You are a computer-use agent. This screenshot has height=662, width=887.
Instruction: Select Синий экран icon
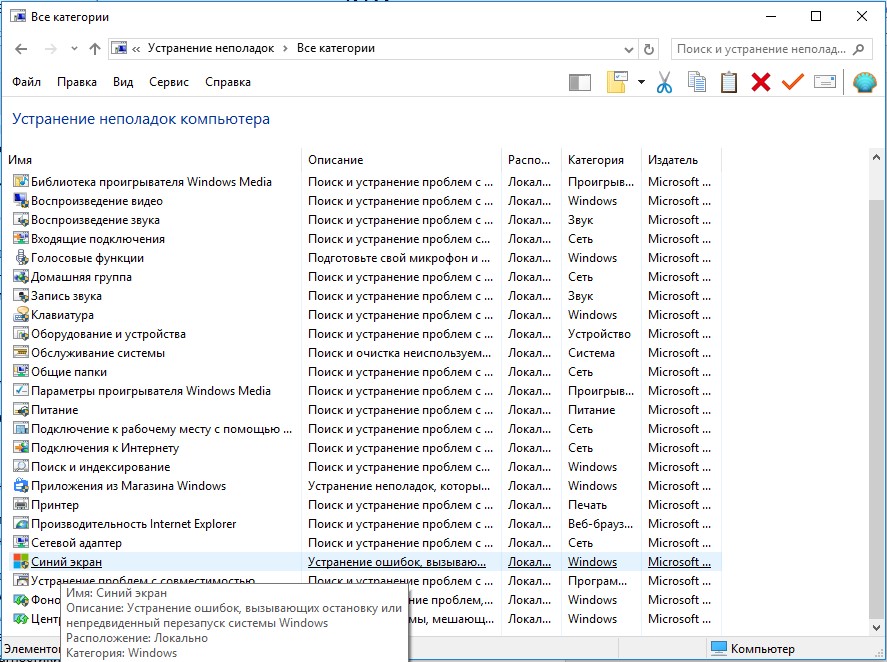pyautogui.click(x=21, y=561)
